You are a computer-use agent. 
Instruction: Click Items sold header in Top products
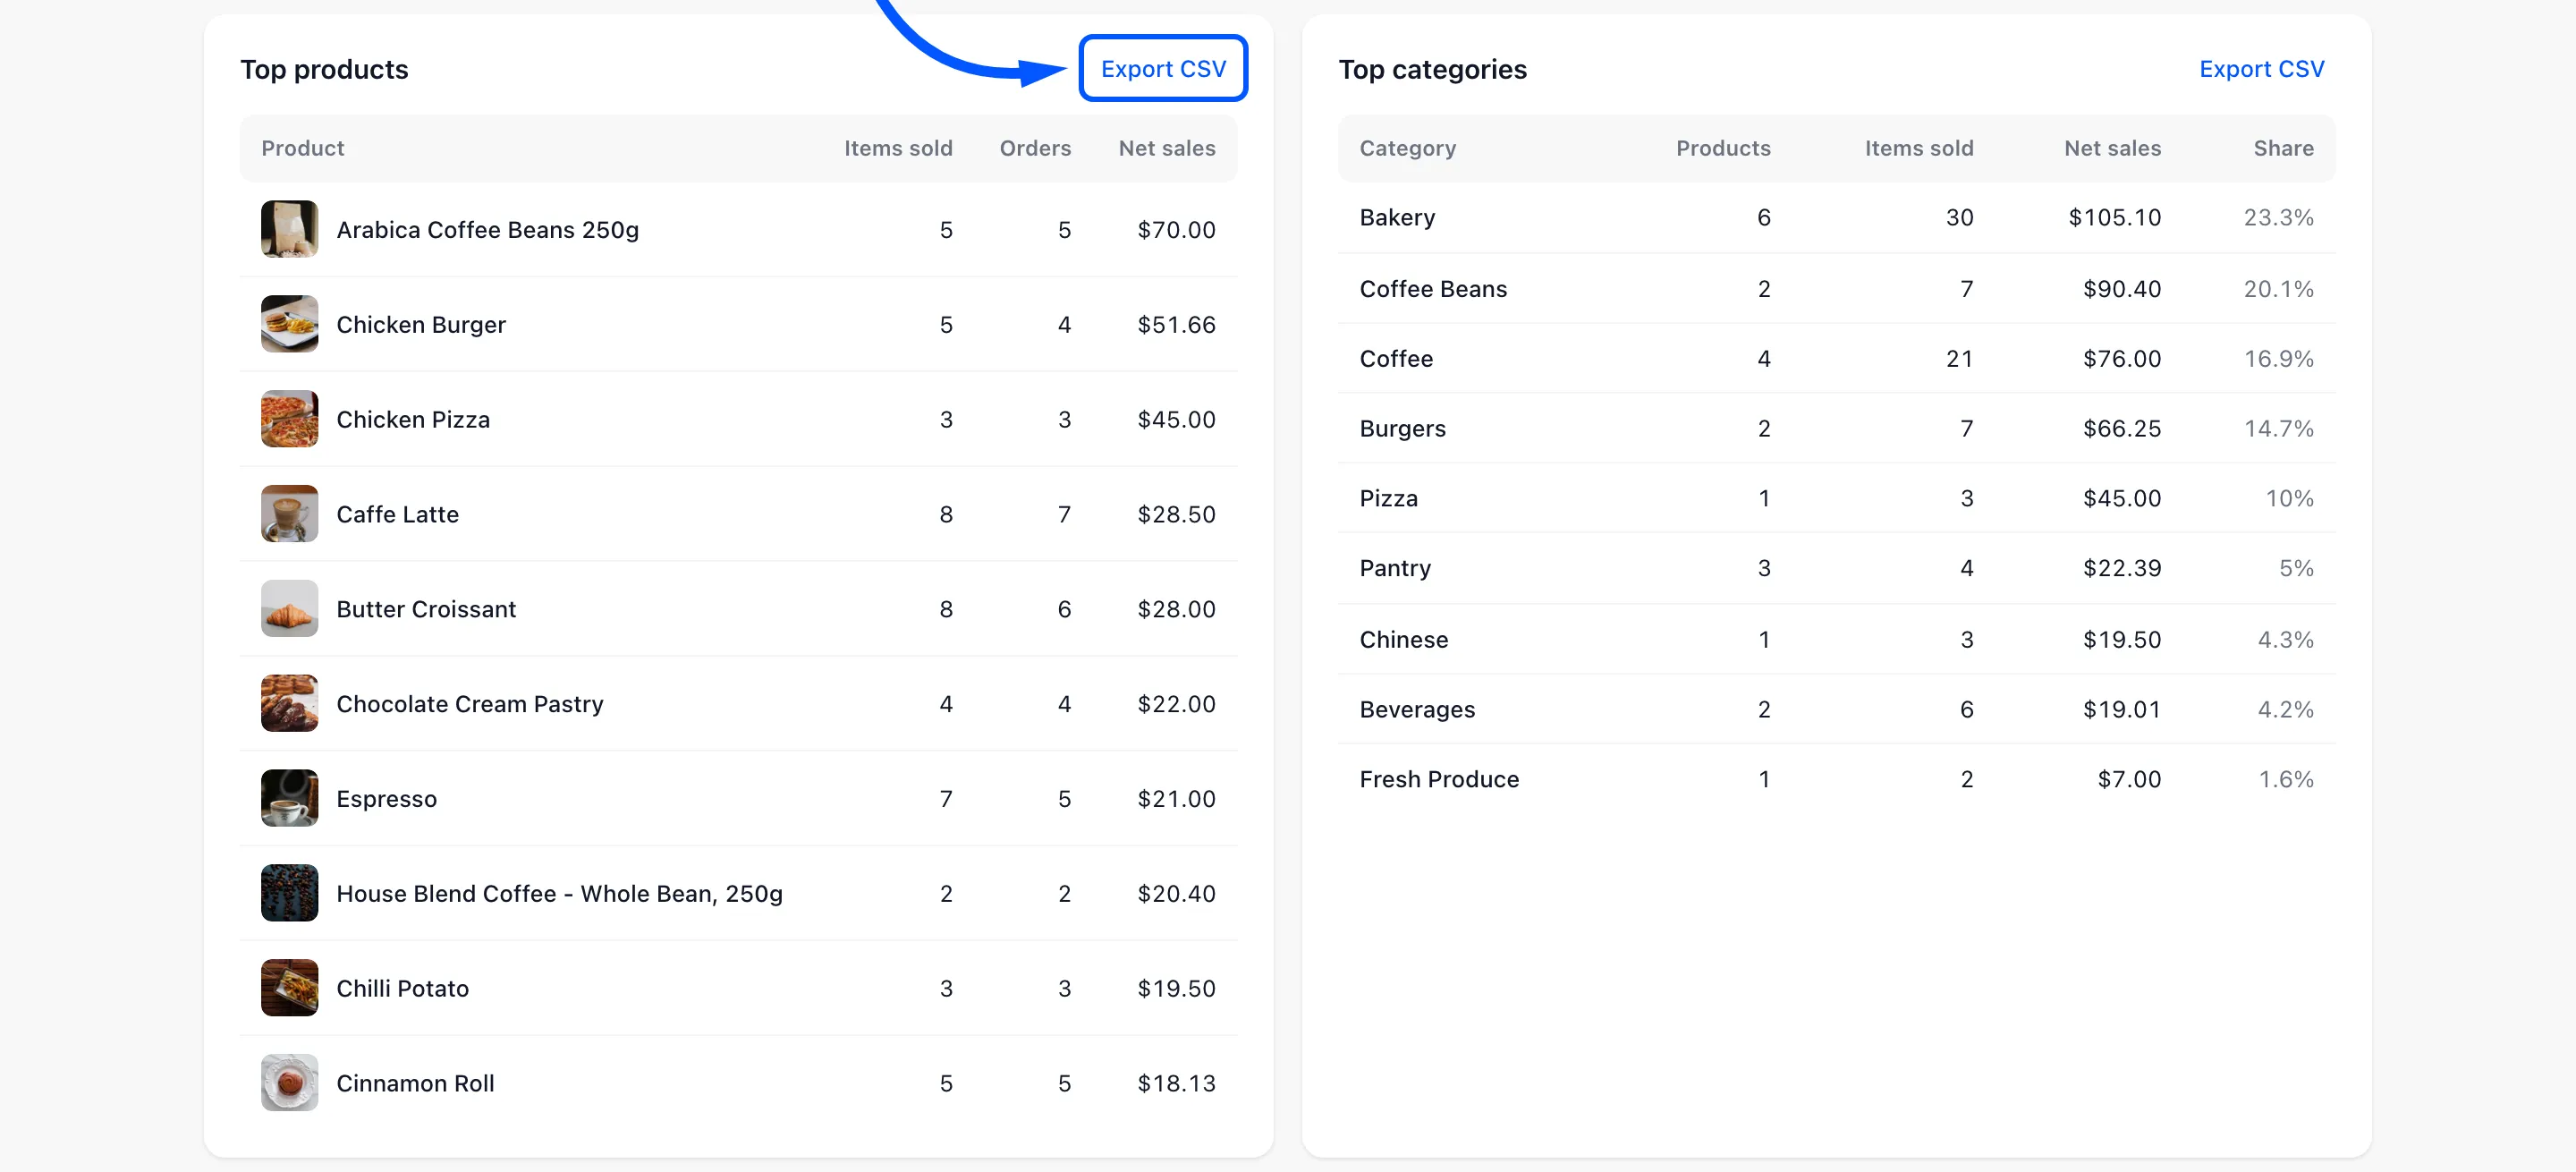point(898,148)
